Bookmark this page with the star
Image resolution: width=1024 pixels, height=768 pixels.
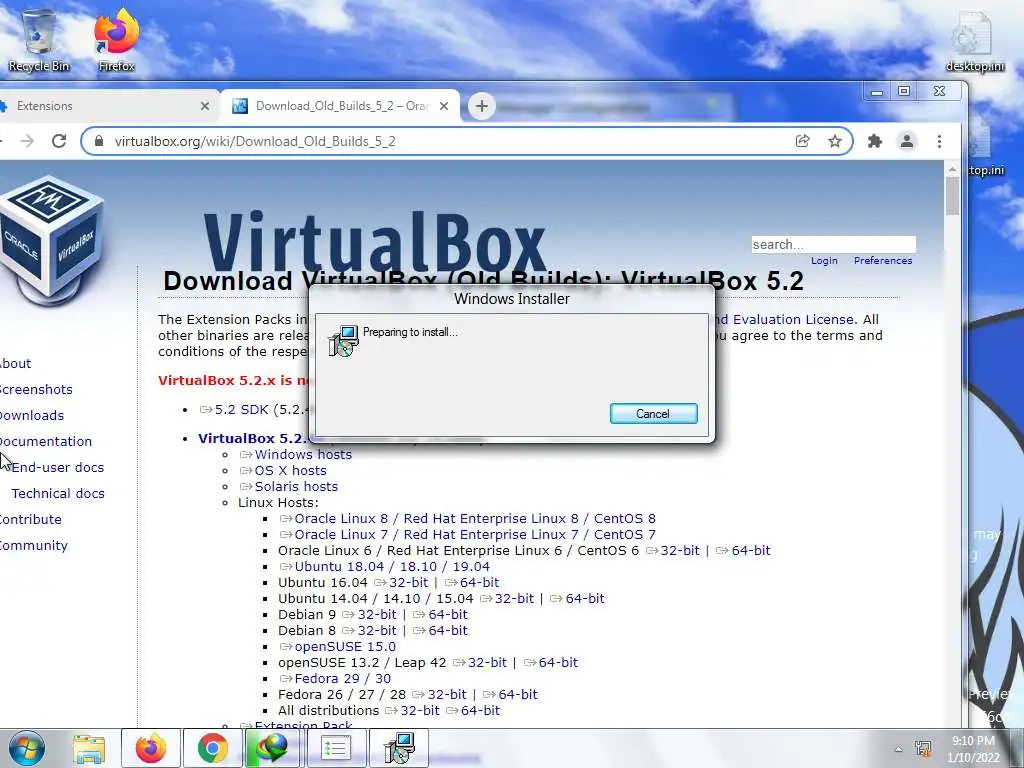click(835, 141)
